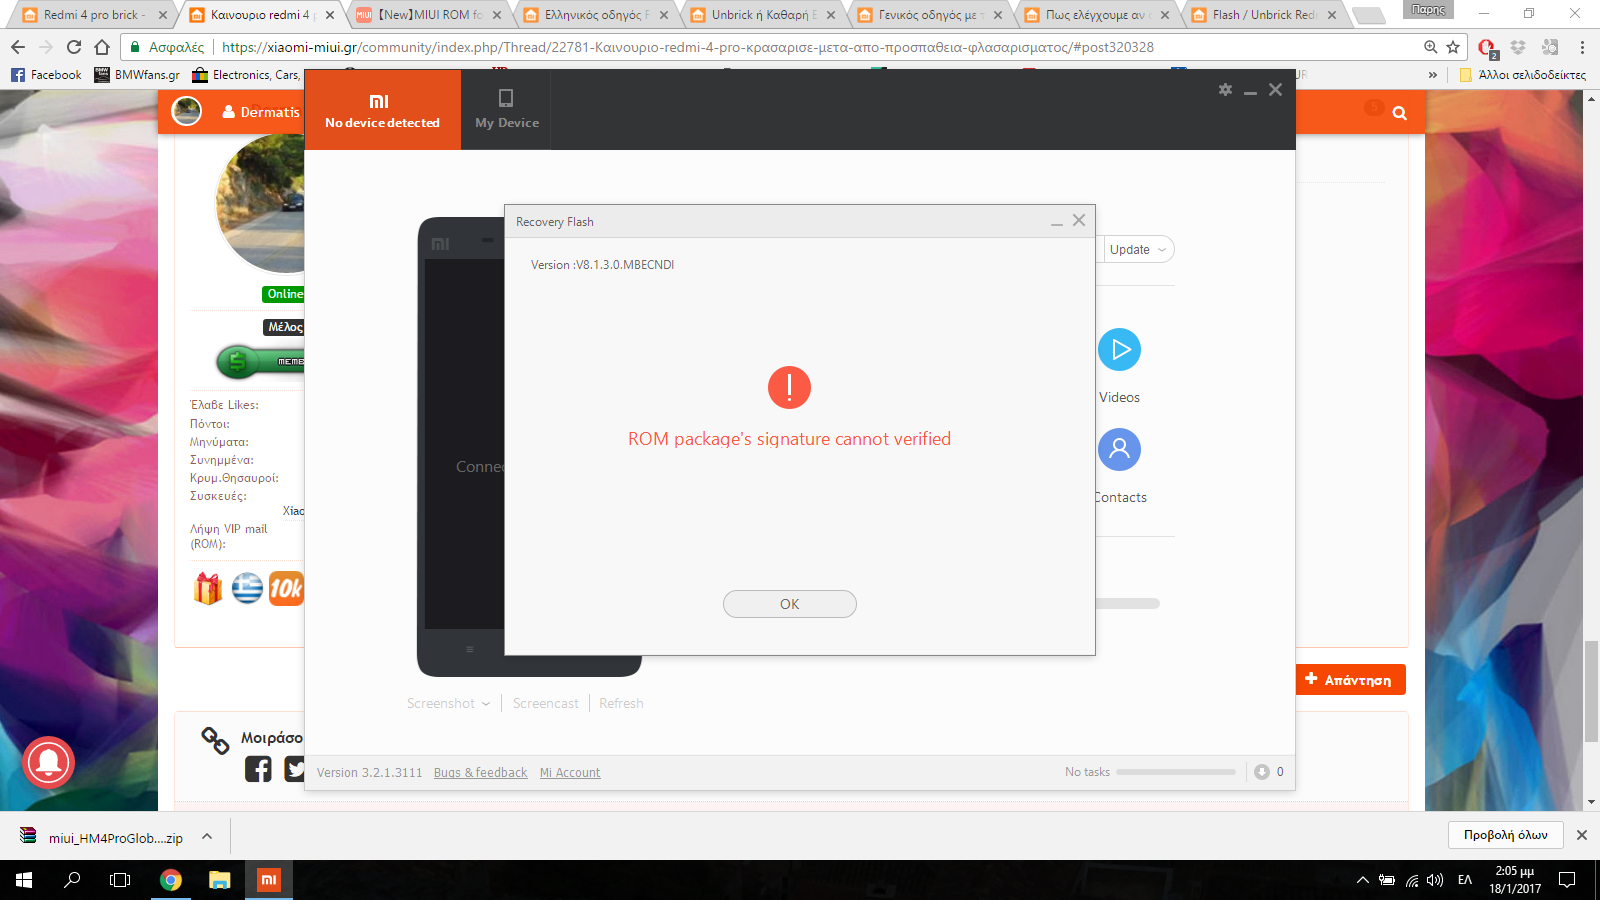
Task: Switch to the Unbrick ή Καθαρή browser tab
Action: tap(763, 15)
